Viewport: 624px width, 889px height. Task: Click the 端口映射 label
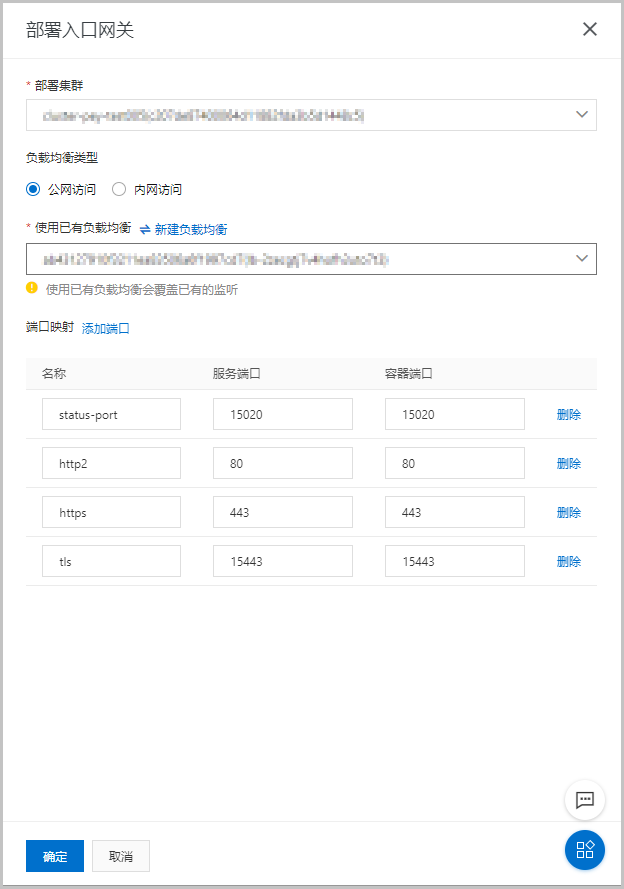[x=50, y=327]
